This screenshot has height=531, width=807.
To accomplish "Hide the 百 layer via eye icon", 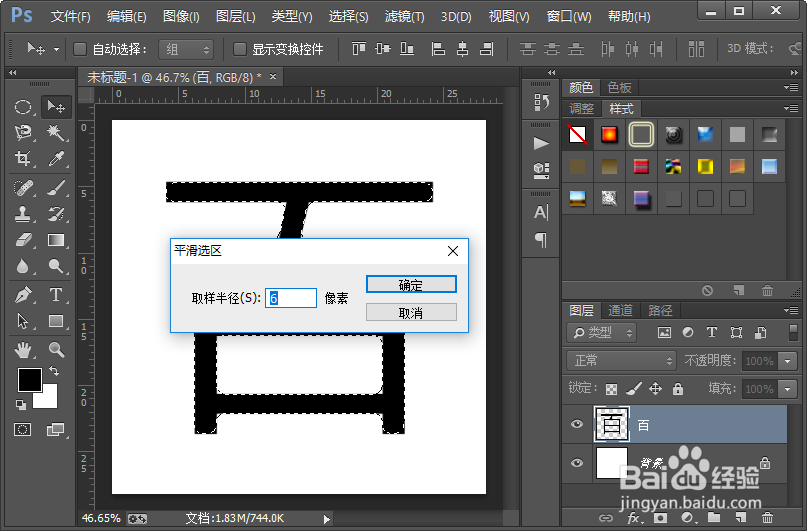I will pos(577,424).
